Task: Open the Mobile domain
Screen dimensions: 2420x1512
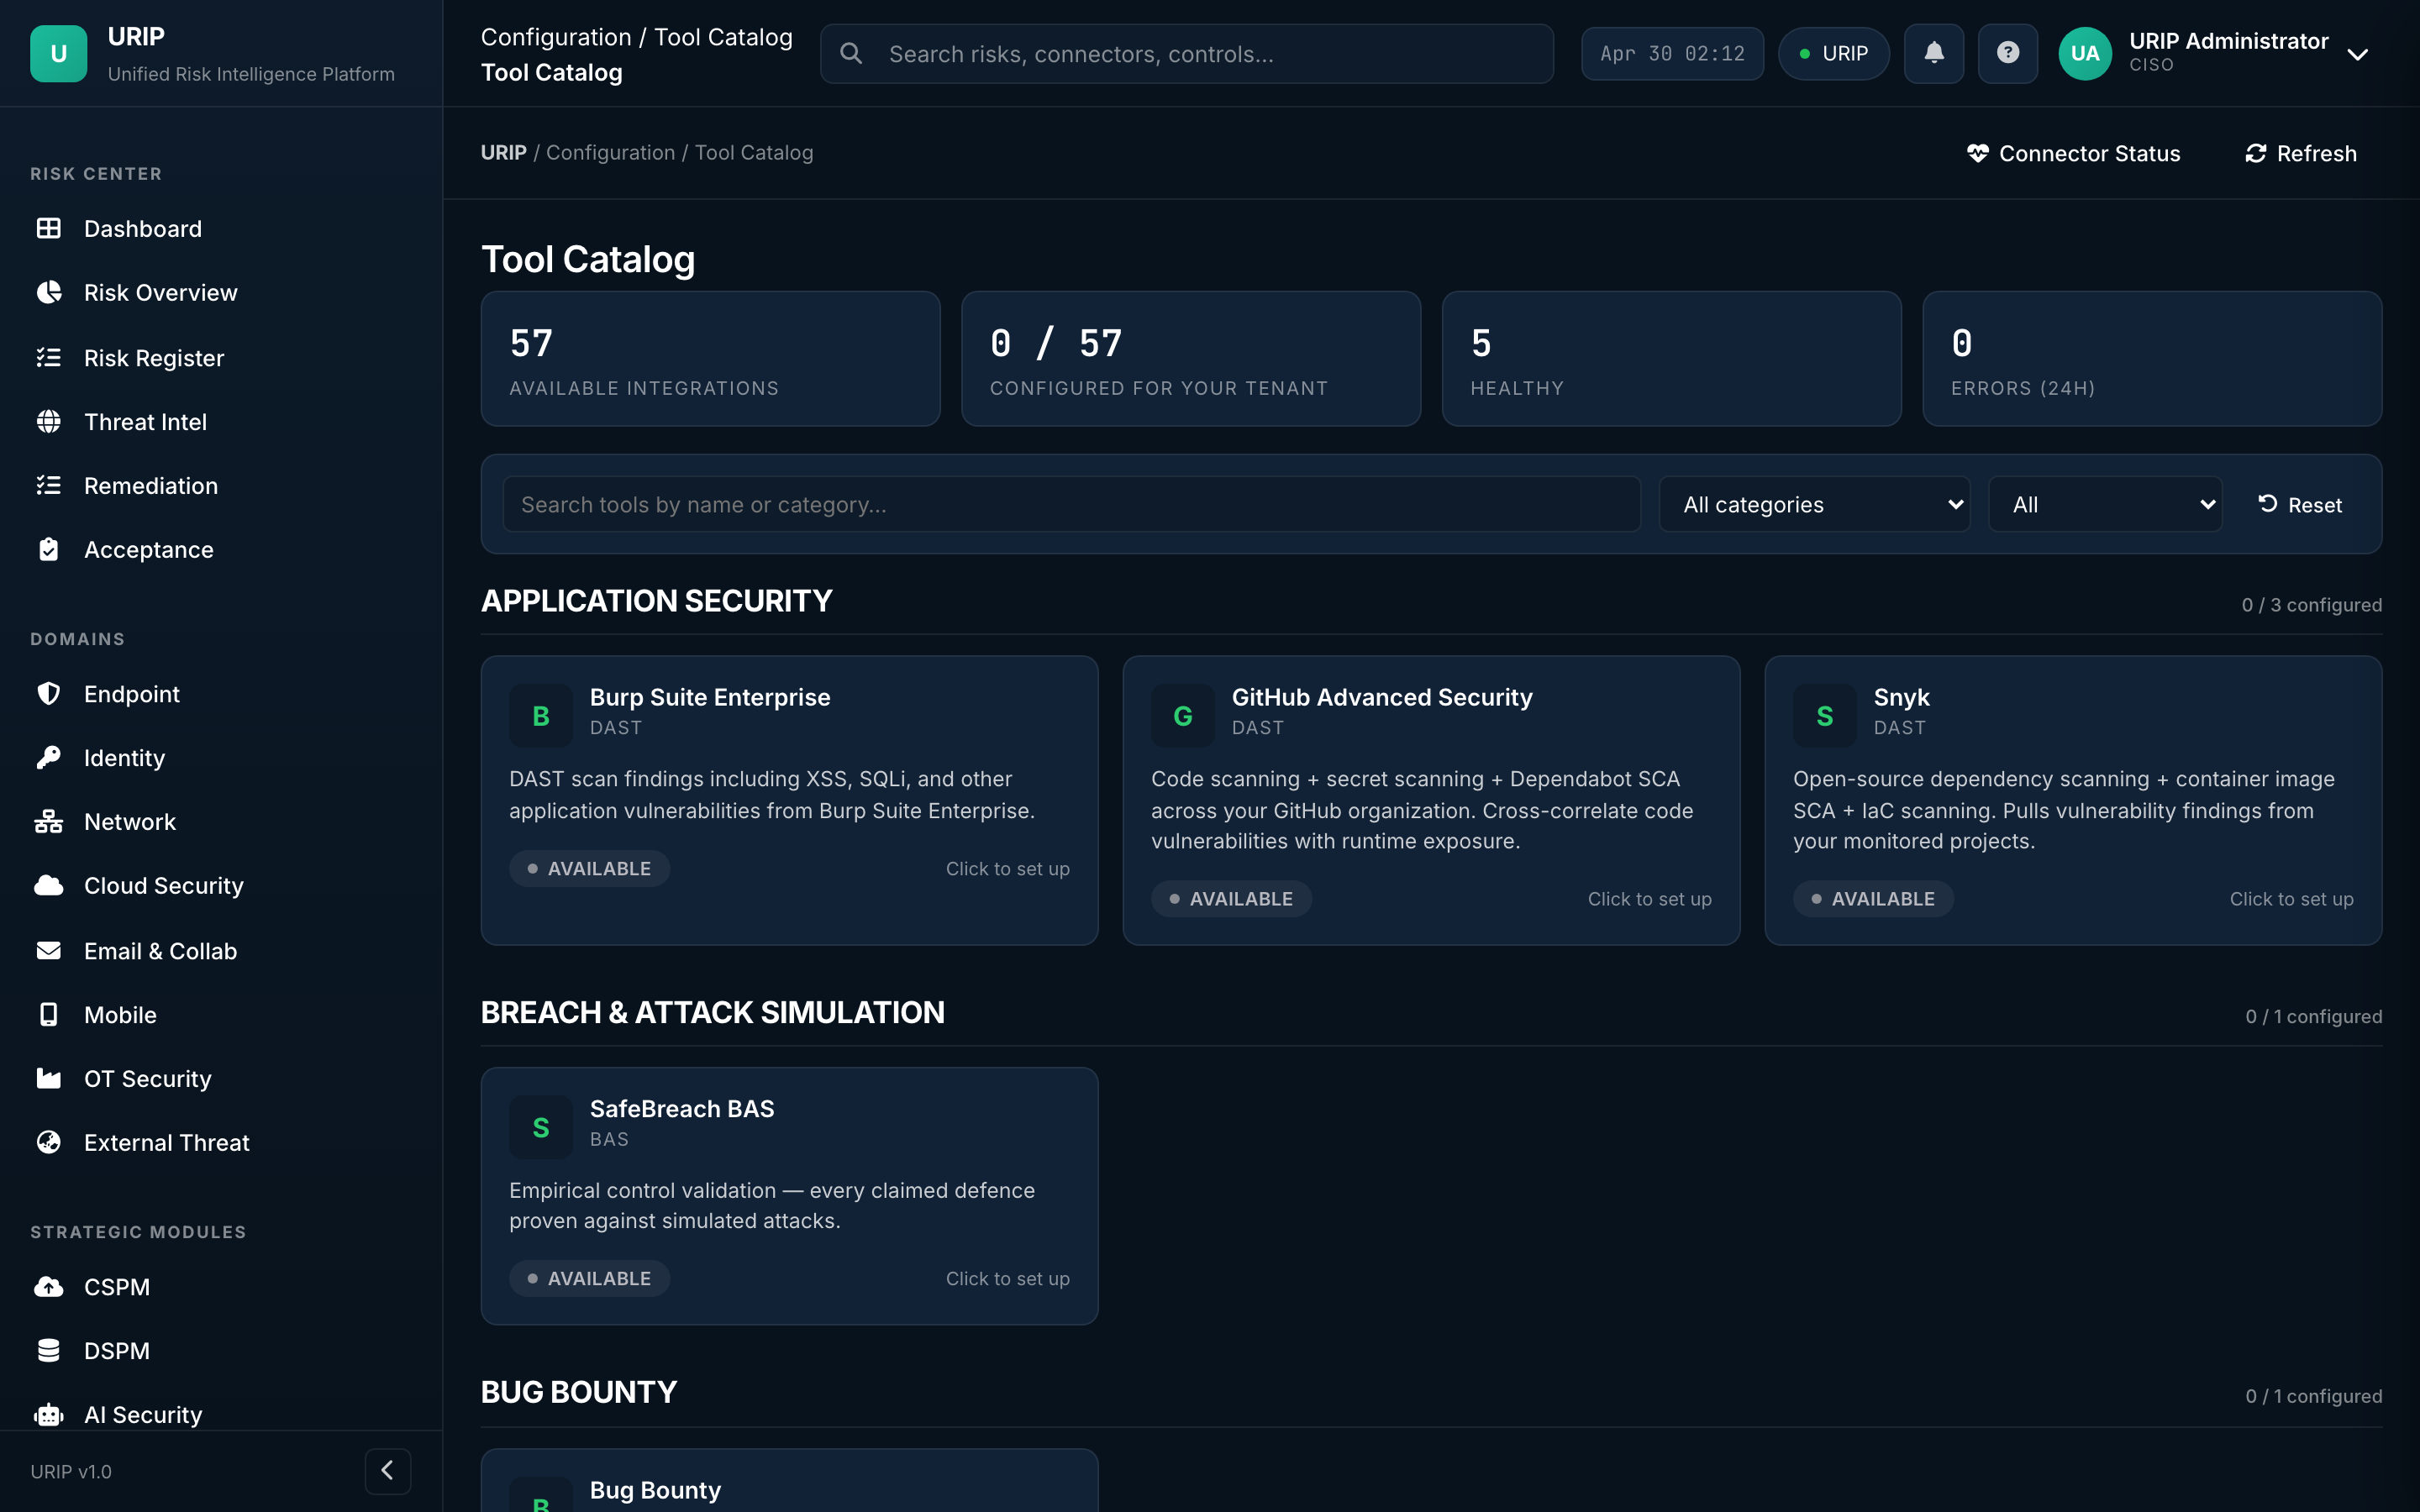Action: coord(221,1014)
